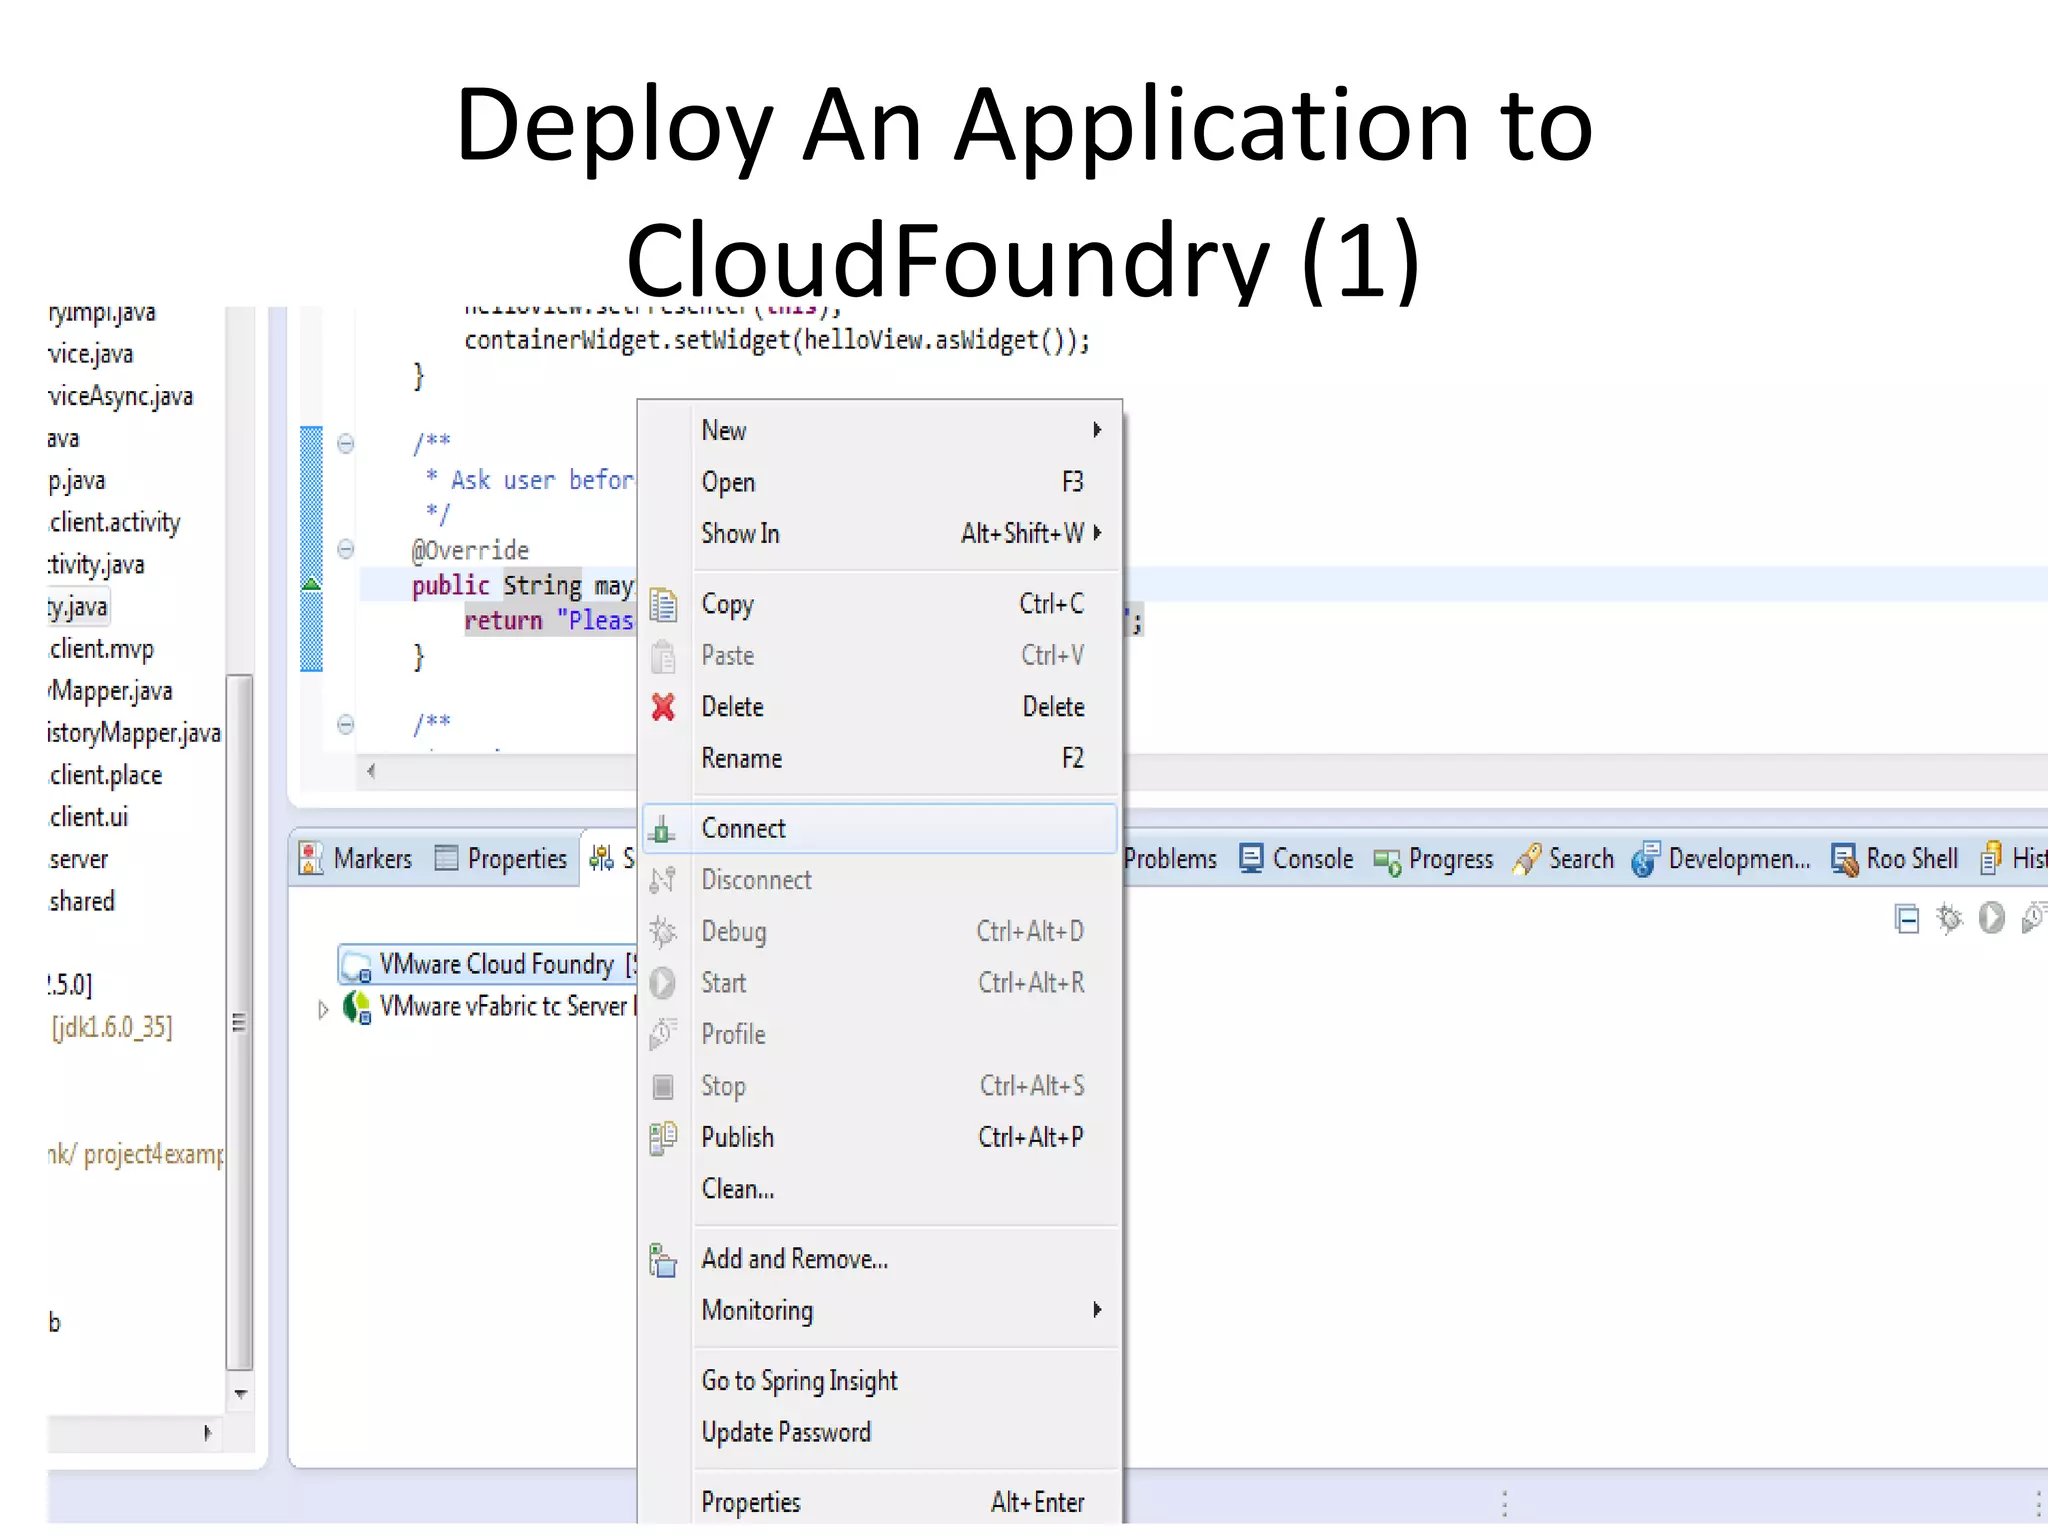Click the containerWidget.setWidget code line
This screenshot has width=2048, height=1536.
[x=777, y=341]
